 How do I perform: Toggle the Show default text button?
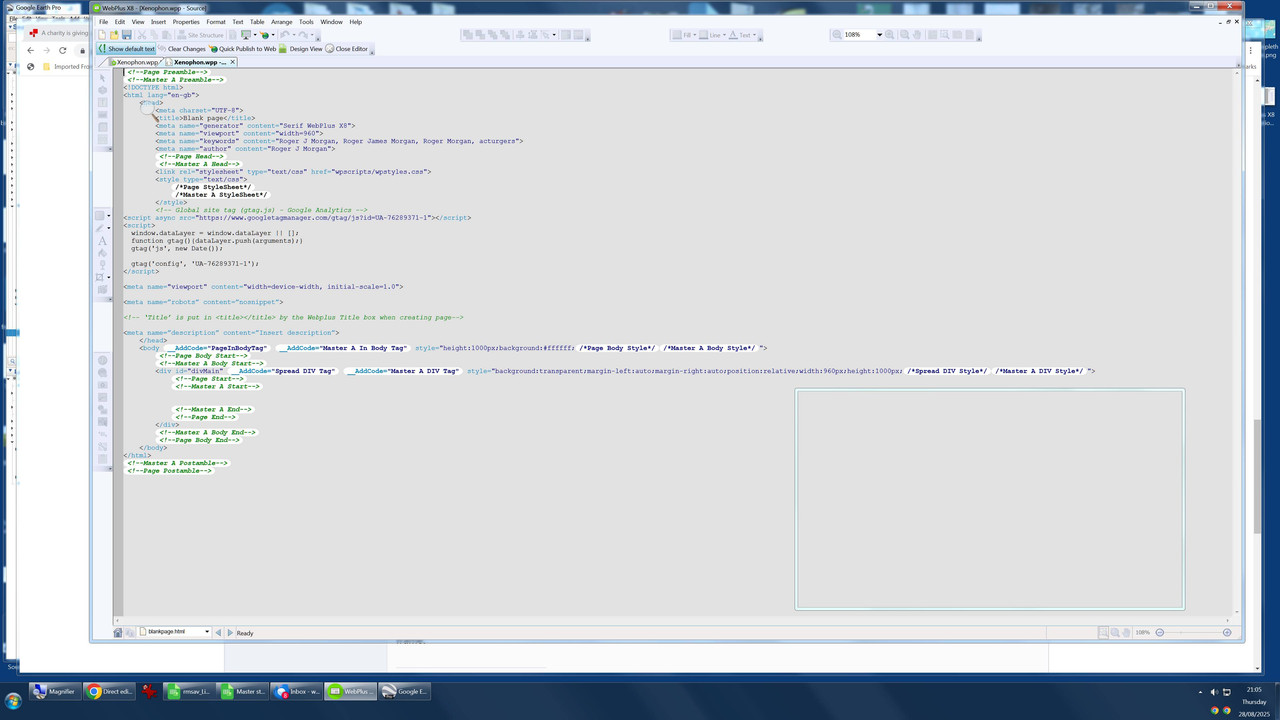(x=126, y=48)
